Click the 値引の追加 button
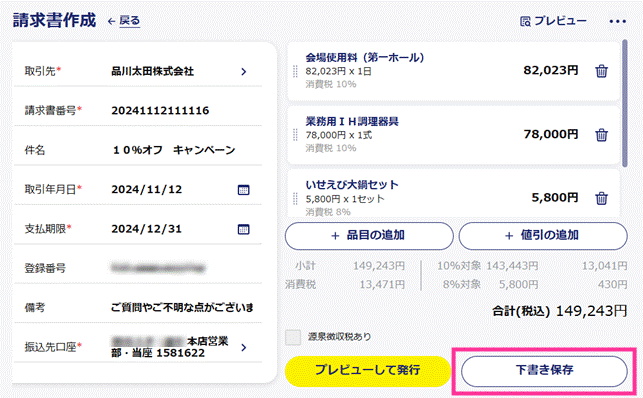 [543, 236]
